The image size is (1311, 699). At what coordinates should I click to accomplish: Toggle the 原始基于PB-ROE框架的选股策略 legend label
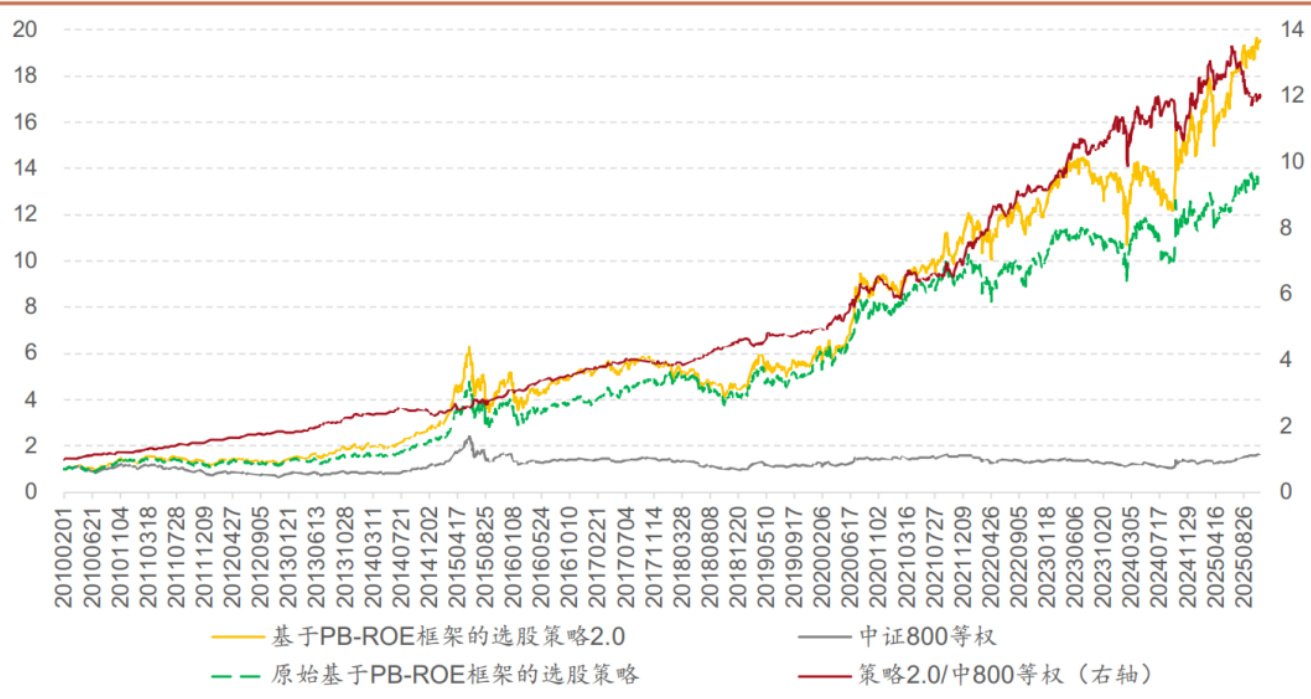click(x=455, y=674)
